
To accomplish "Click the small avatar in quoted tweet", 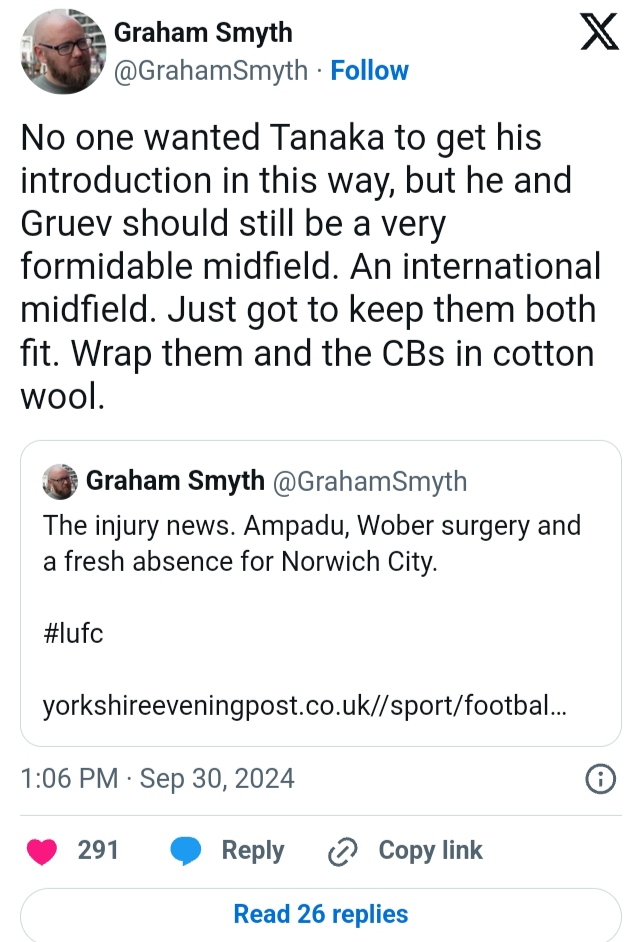I will (x=60, y=482).
